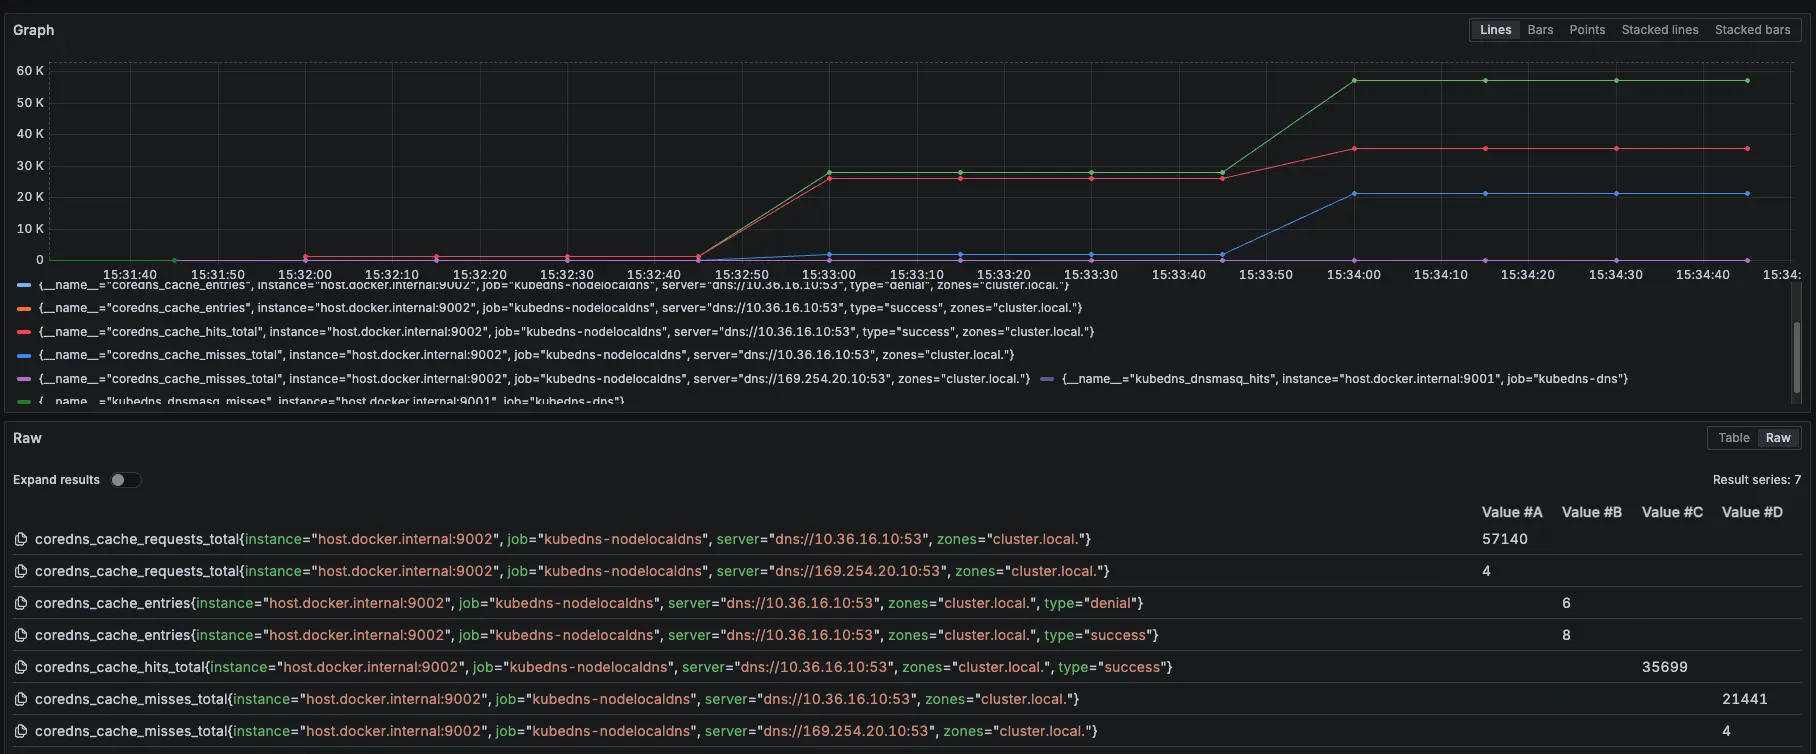
Task: Choose the Lines graph style
Action: point(1495,30)
